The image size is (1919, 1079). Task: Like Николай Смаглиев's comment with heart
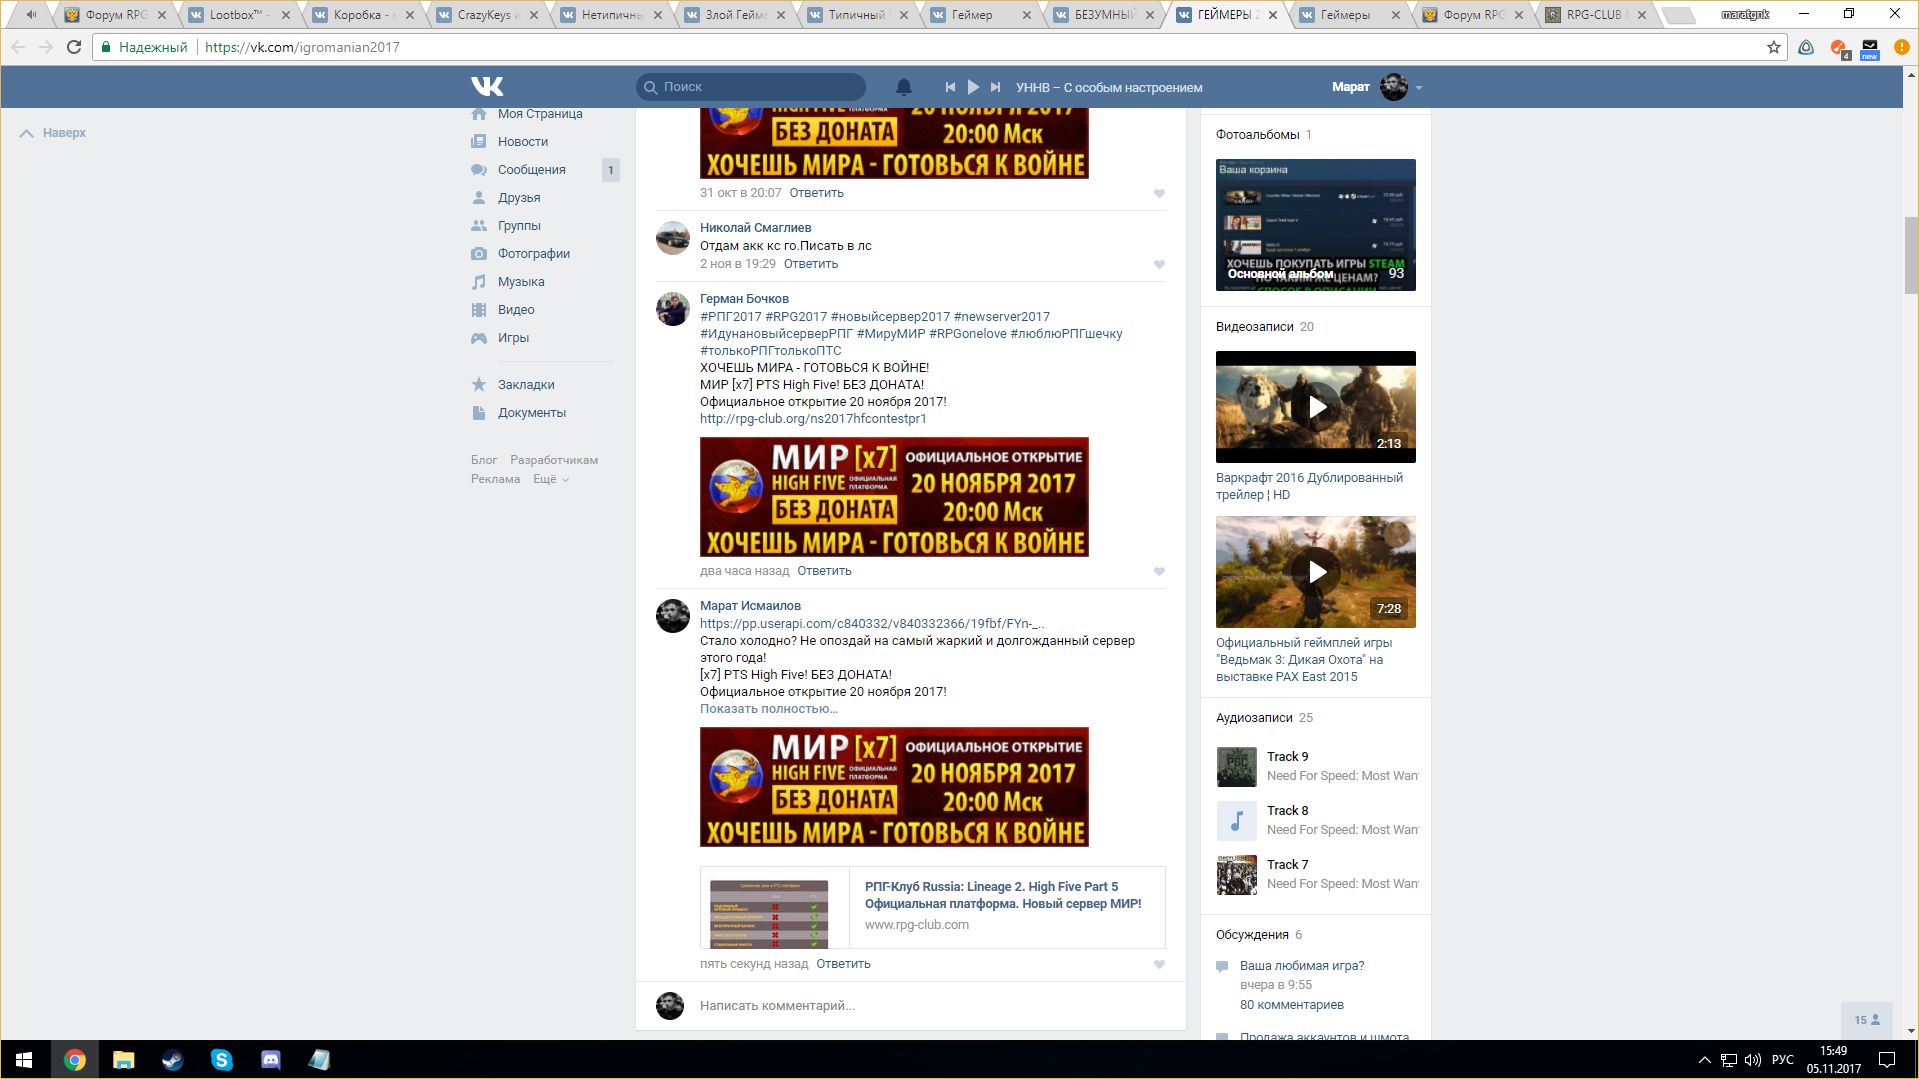click(x=1159, y=265)
